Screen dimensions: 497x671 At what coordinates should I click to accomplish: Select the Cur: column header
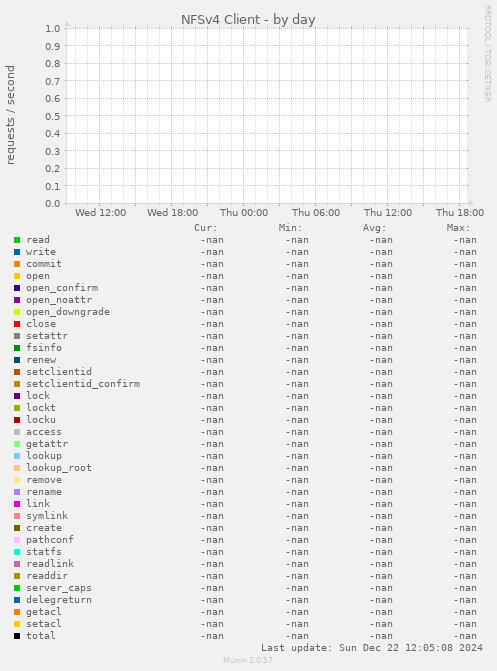[x=205, y=228]
